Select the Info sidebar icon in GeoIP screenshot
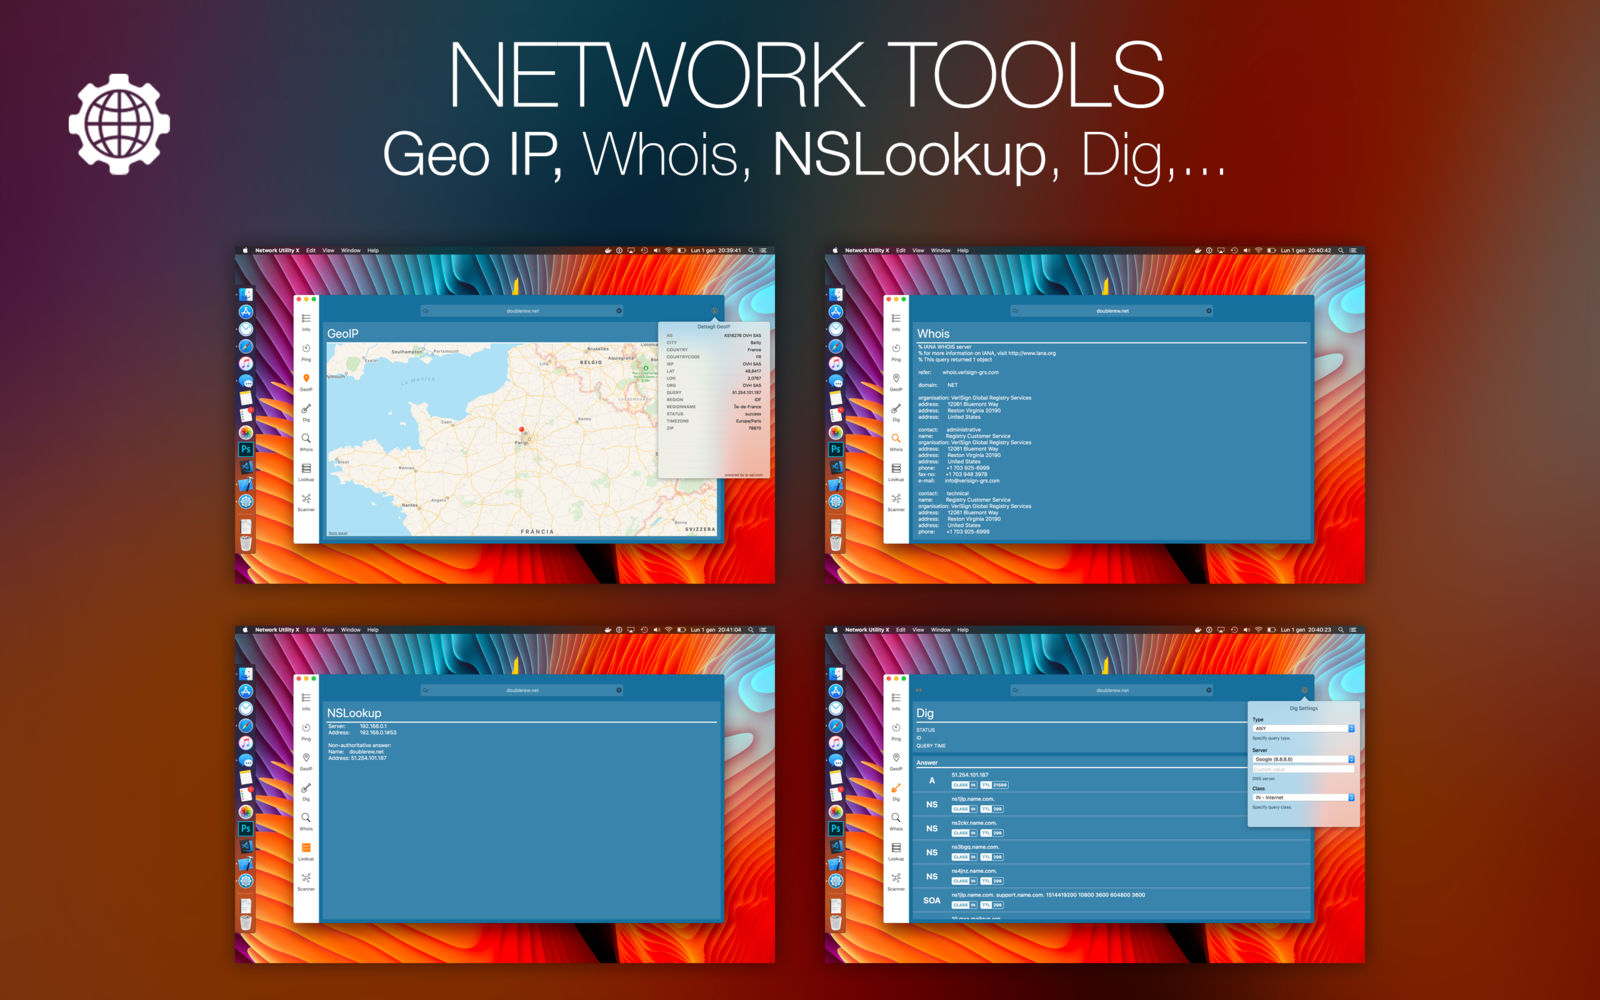The image size is (1600, 1000). pos(306,318)
